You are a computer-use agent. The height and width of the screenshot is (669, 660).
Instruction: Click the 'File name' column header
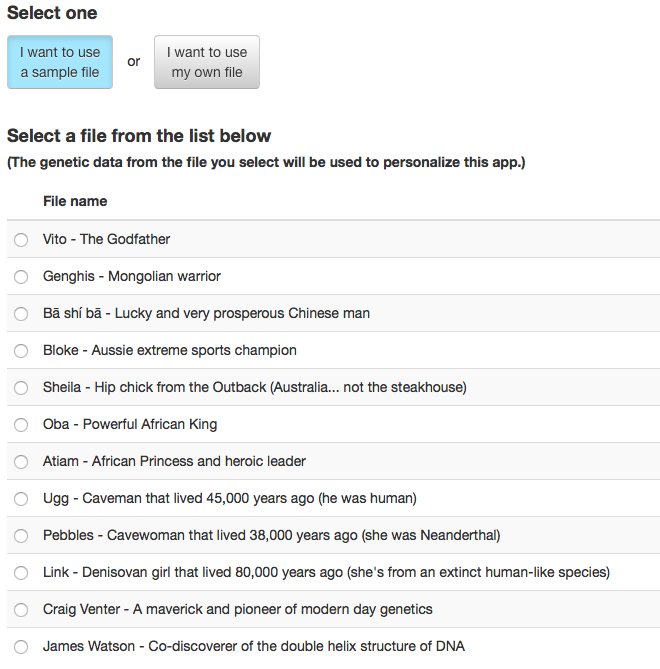point(75,201)
